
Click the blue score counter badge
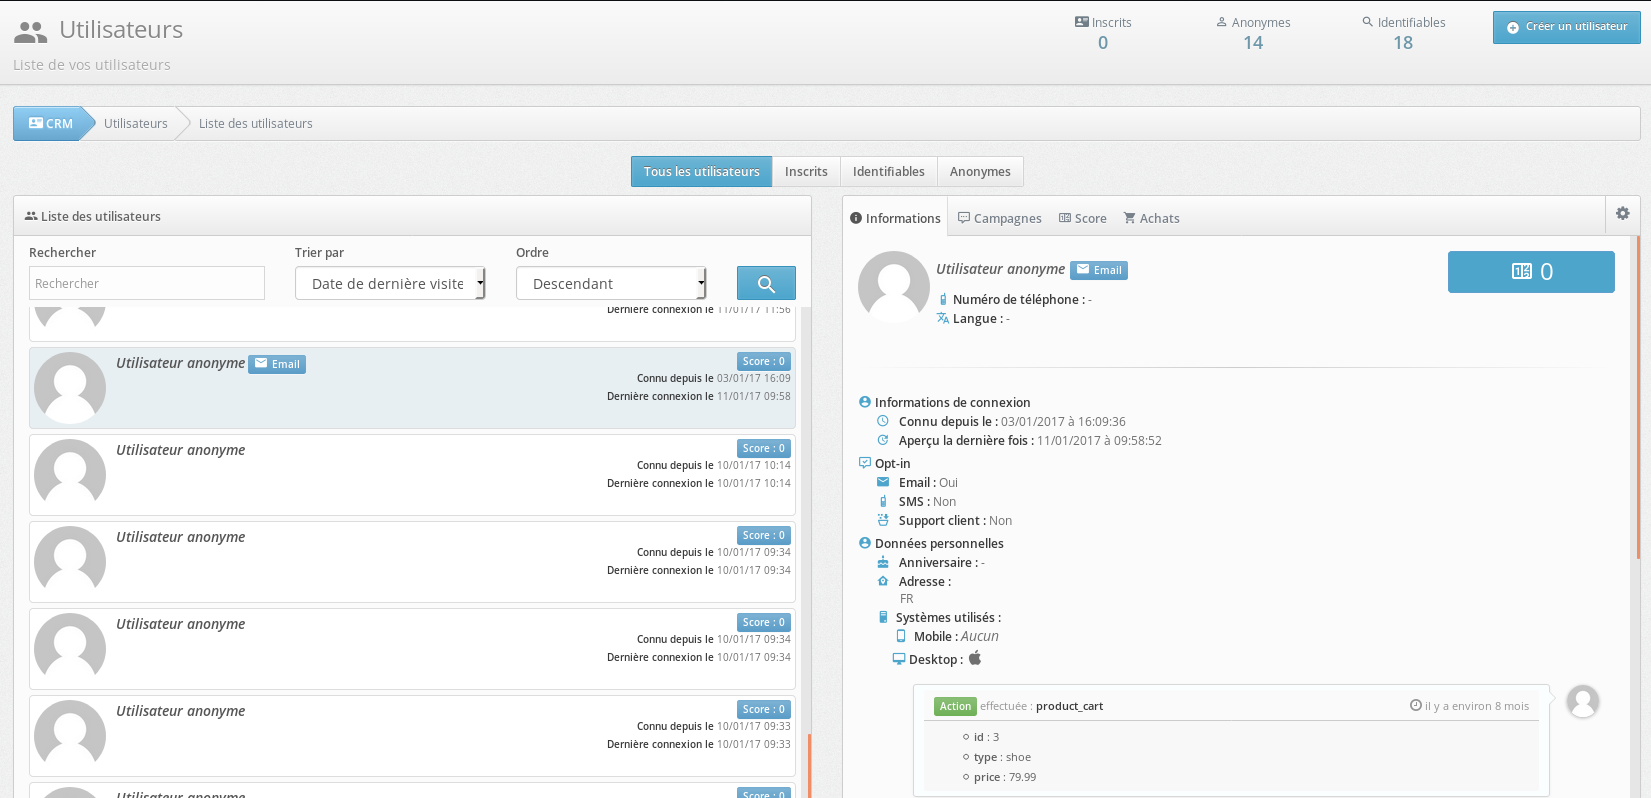[x=1530, y=272]
